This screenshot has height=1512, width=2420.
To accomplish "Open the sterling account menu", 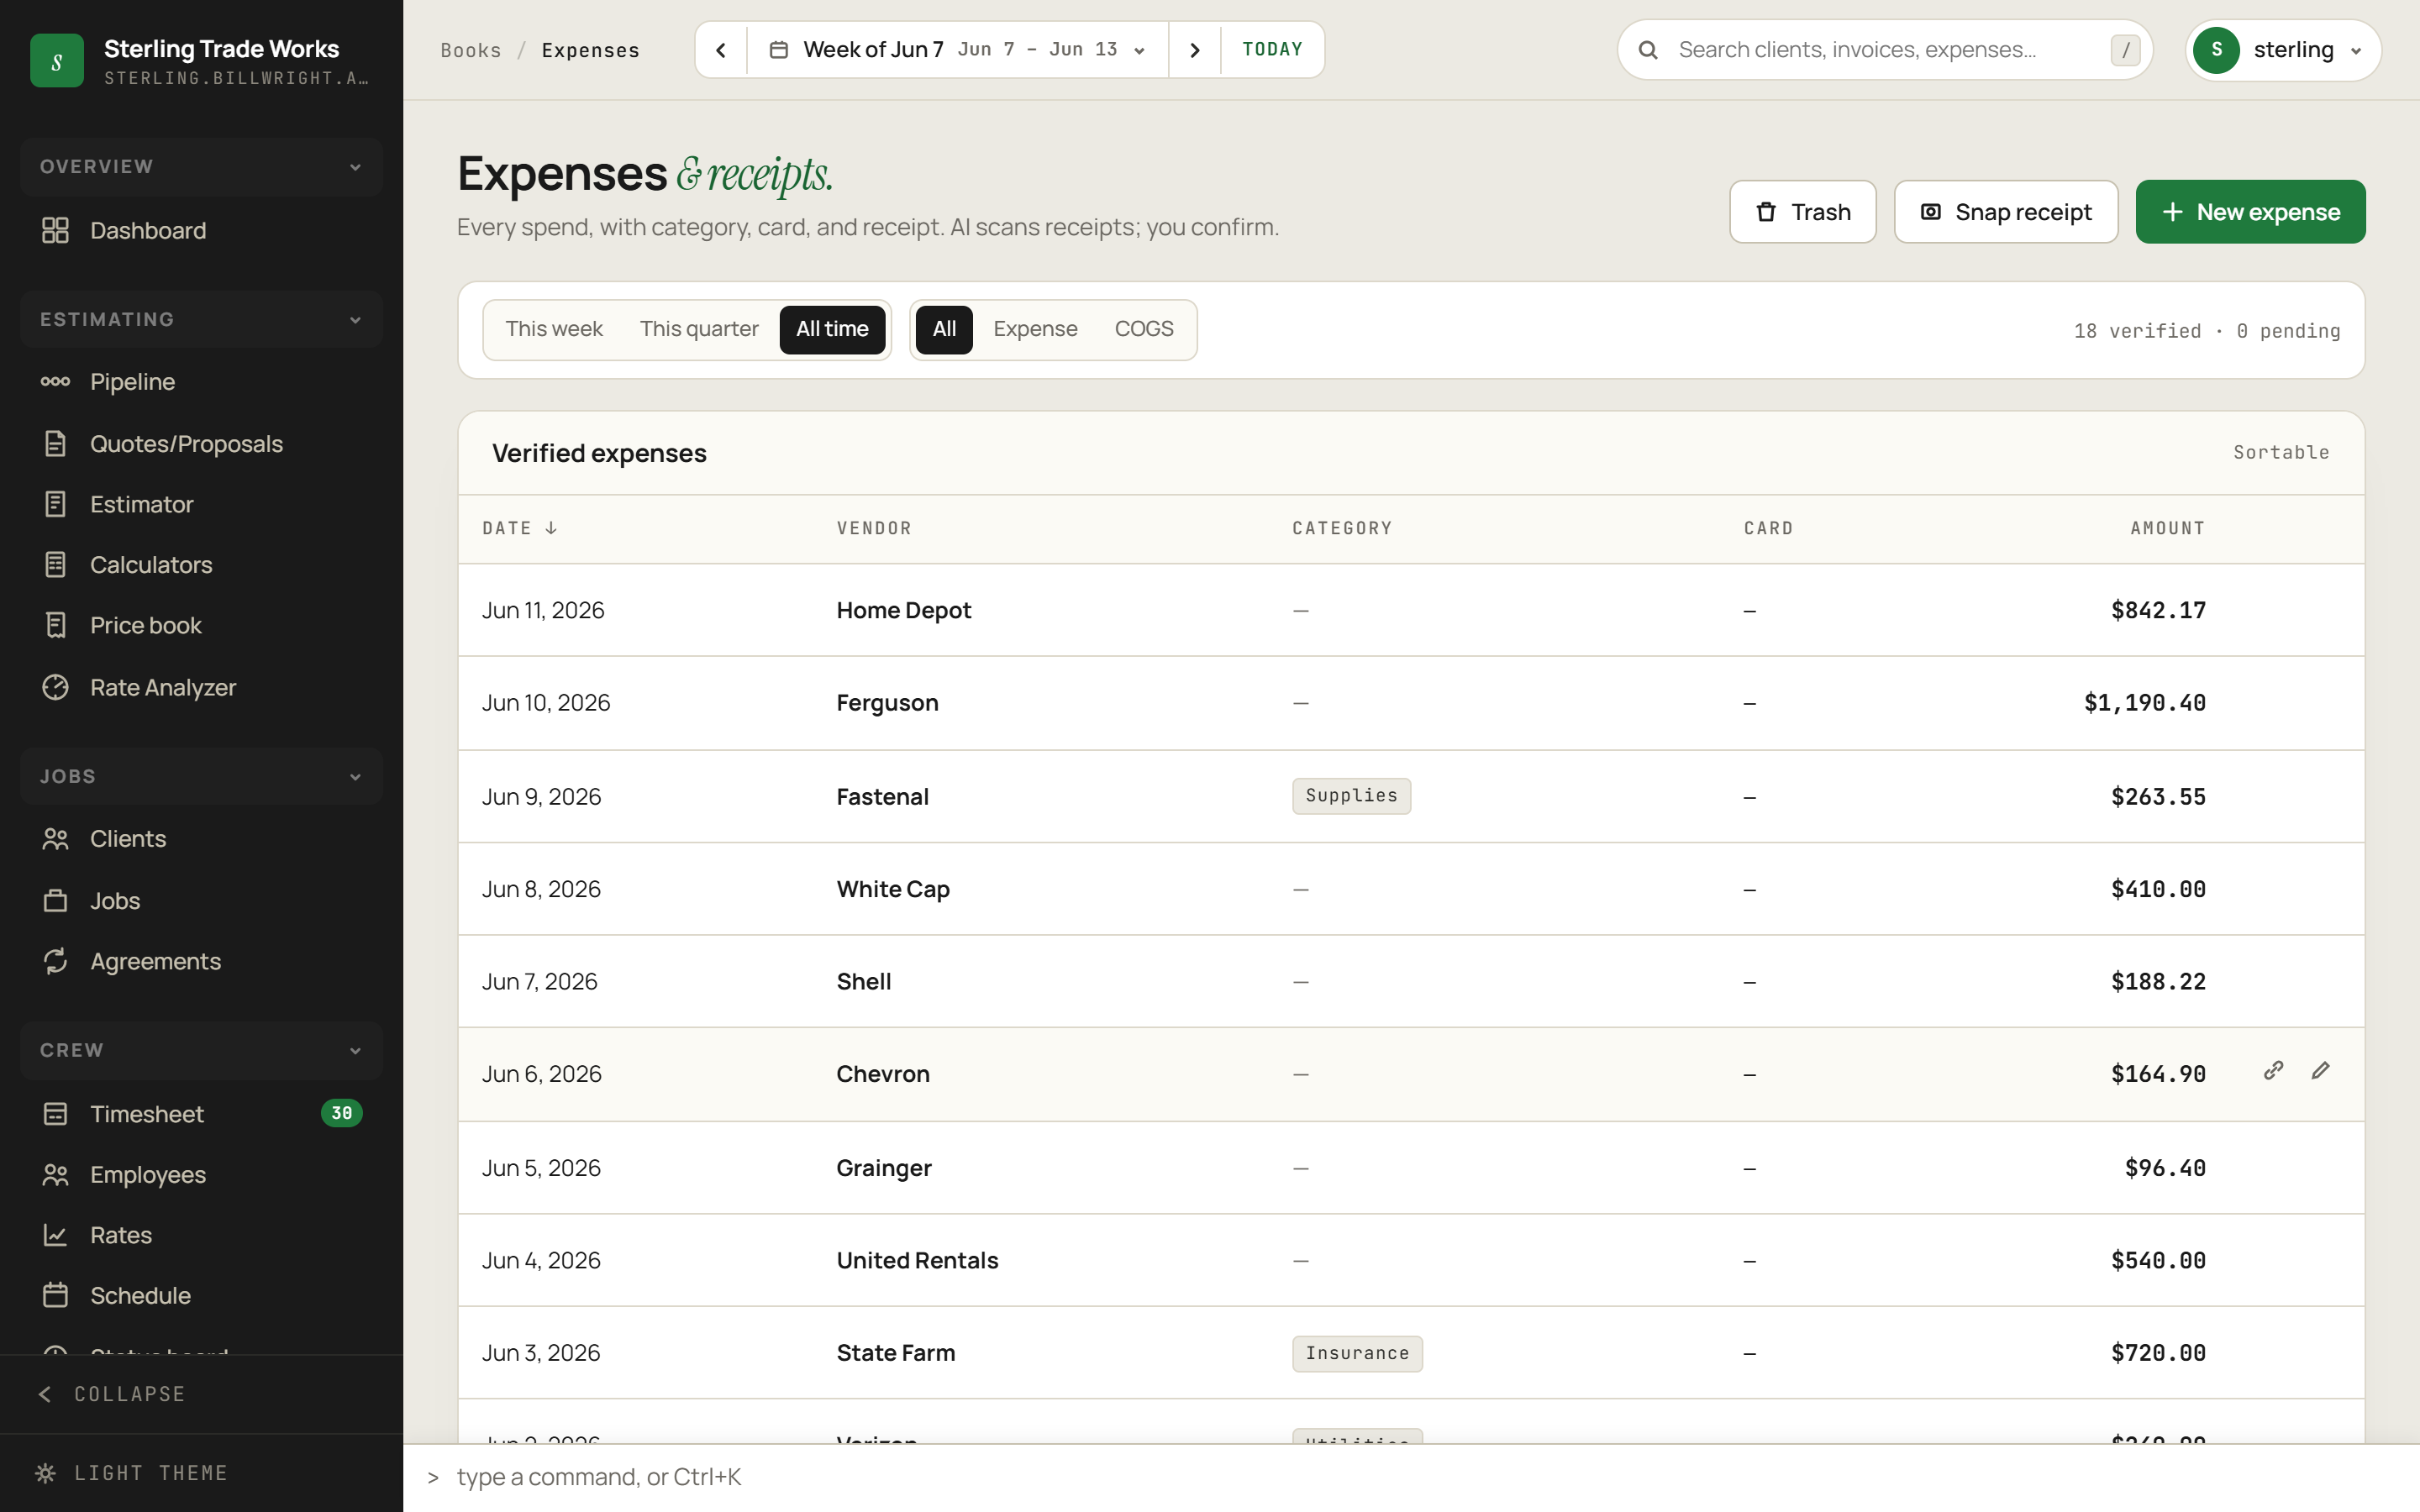I will tap(2283, 50).
